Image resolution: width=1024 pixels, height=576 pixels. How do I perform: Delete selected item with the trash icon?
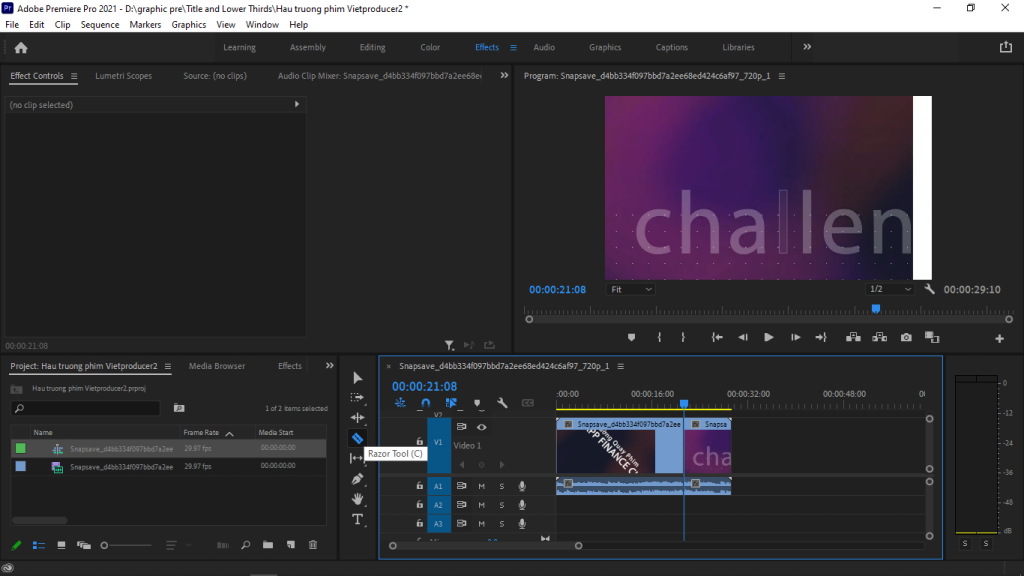(313, 545)
